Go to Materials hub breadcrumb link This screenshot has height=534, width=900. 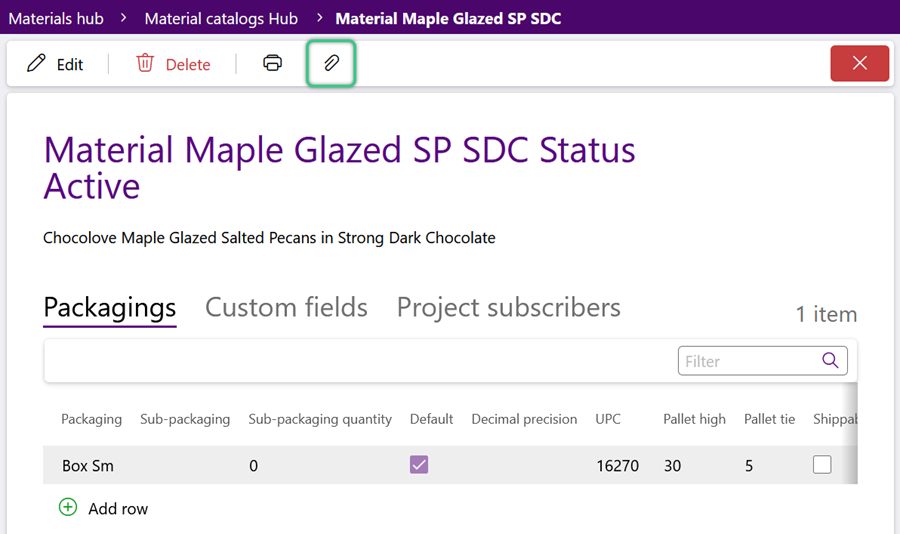[x=56, y=18]
